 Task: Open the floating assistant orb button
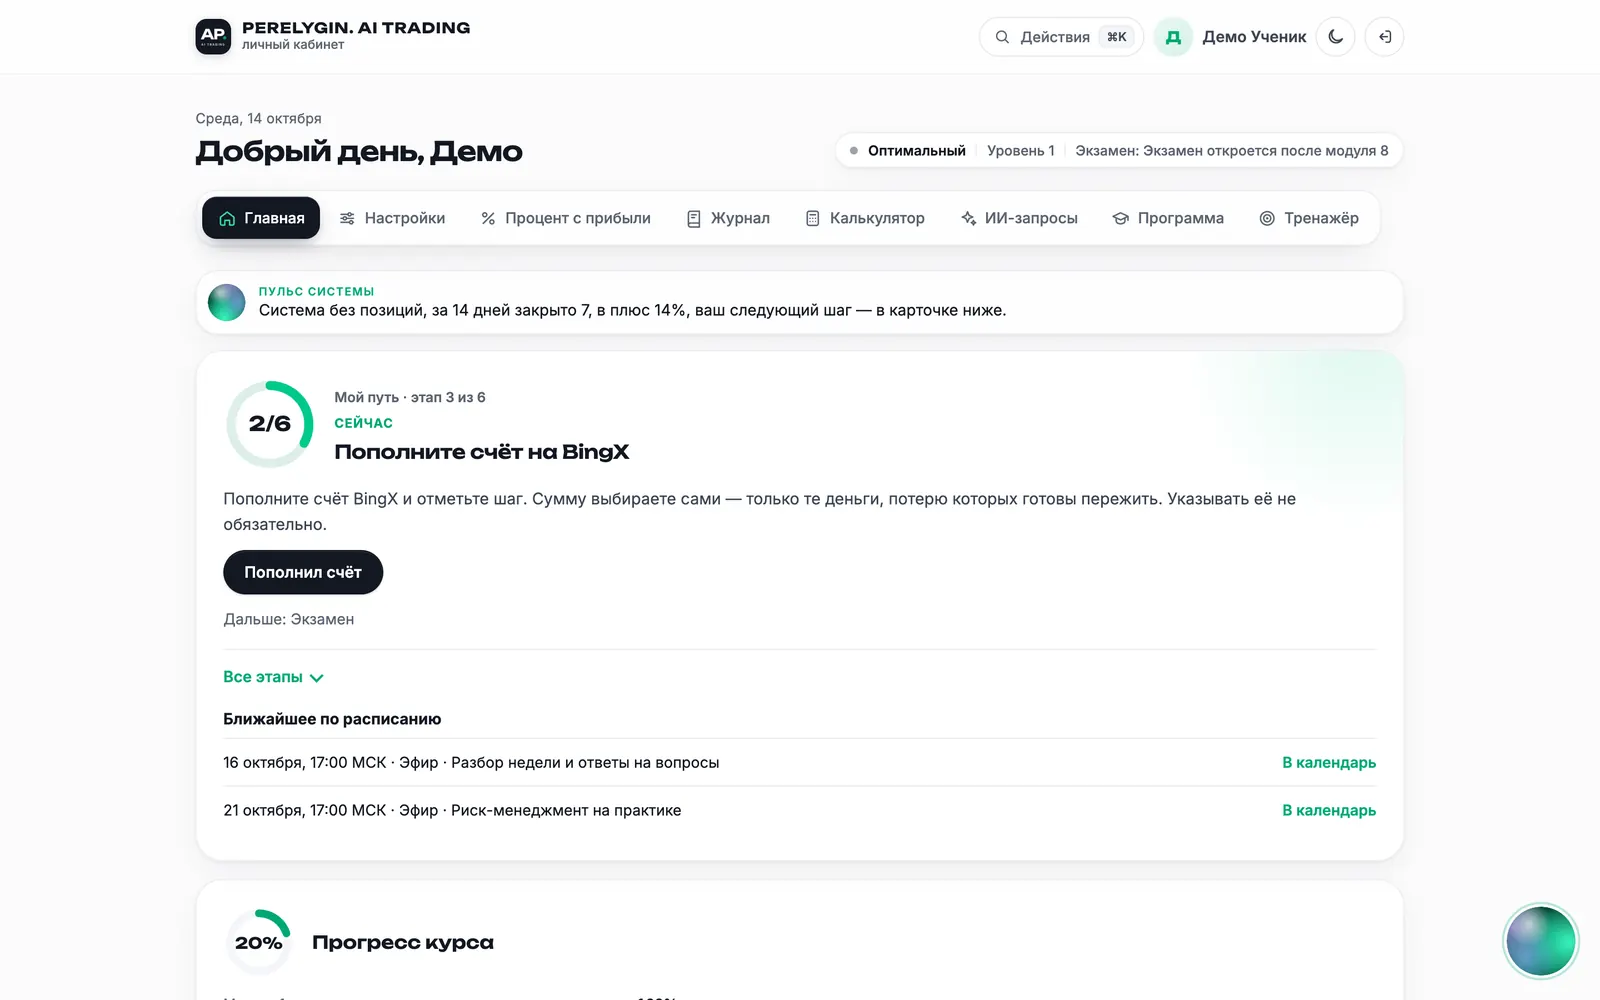[x=1540, y=941]
